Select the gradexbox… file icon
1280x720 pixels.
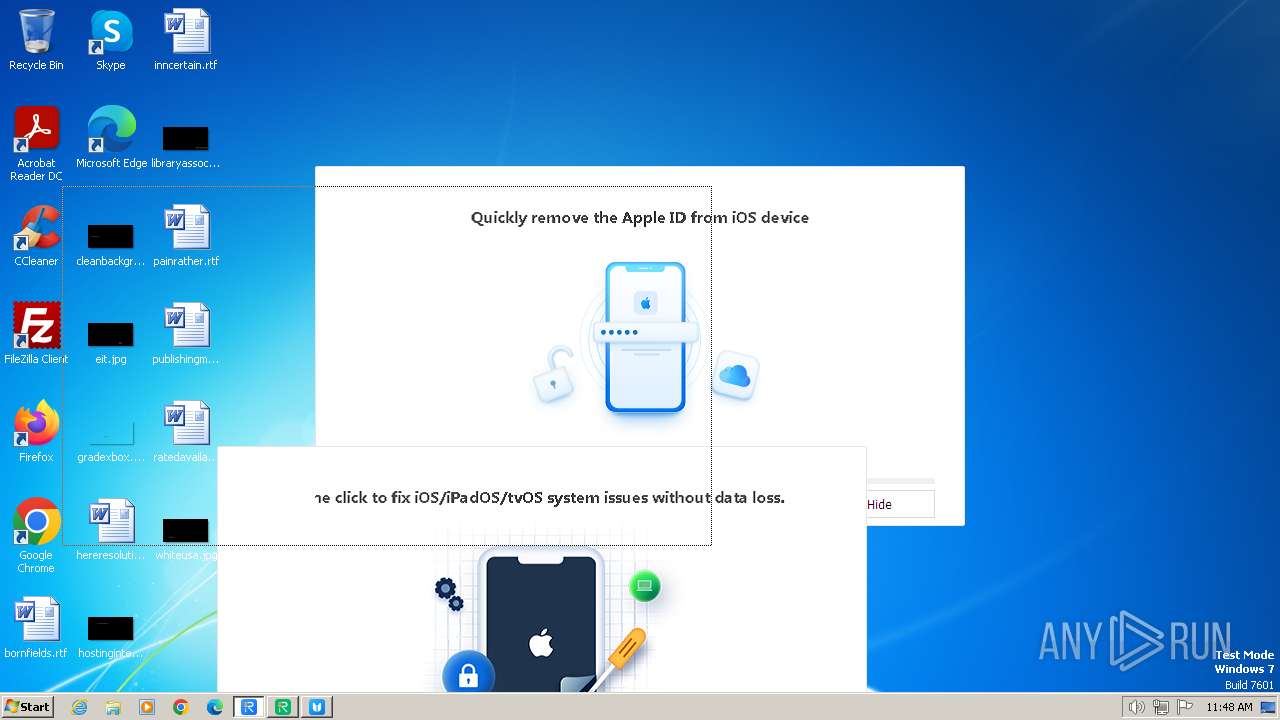(110, 440)
